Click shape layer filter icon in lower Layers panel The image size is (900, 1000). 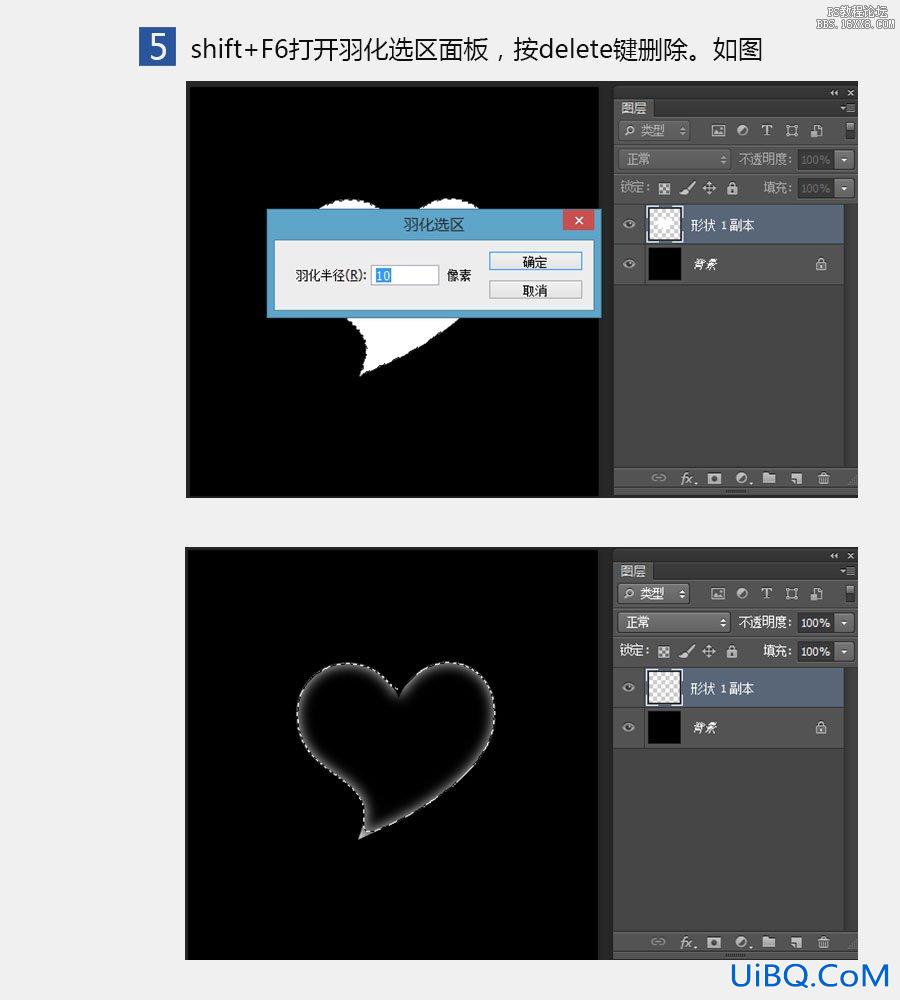tap(792, 594)
